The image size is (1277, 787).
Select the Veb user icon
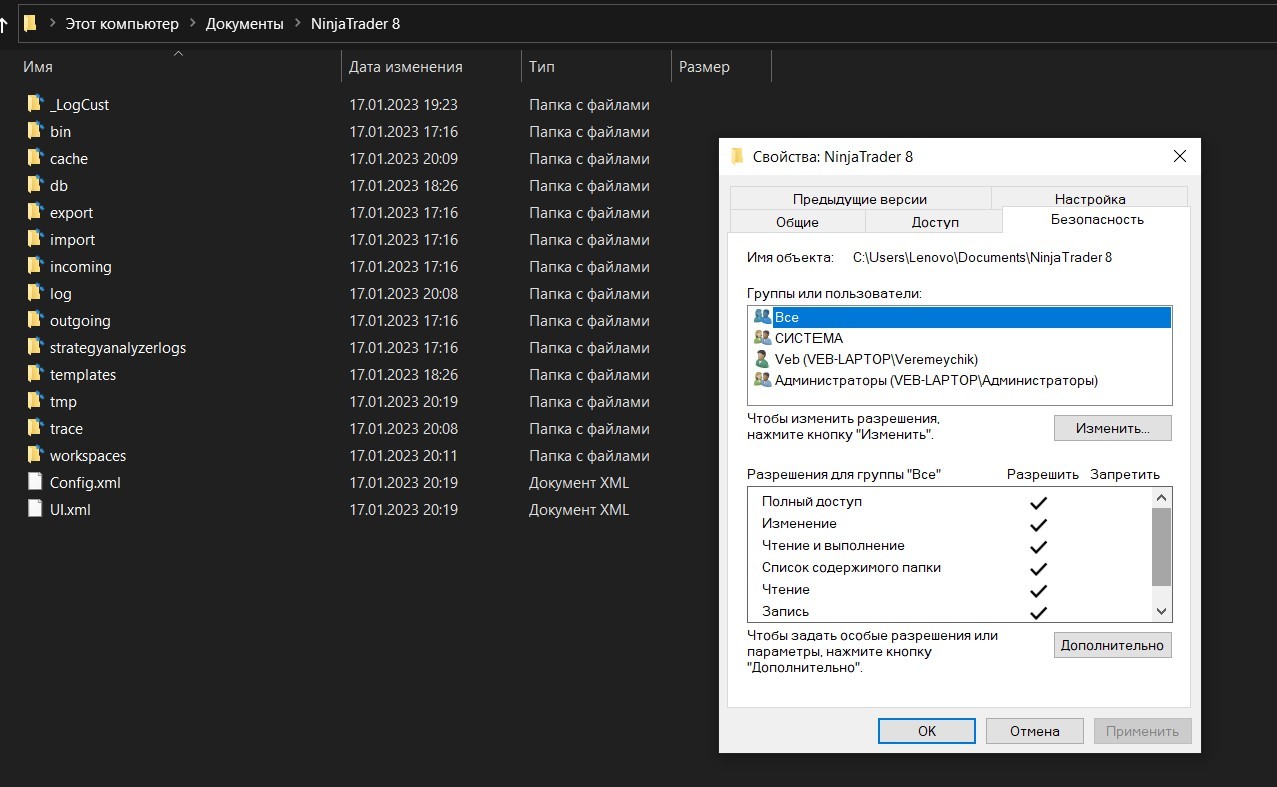[x=762, y=359]
